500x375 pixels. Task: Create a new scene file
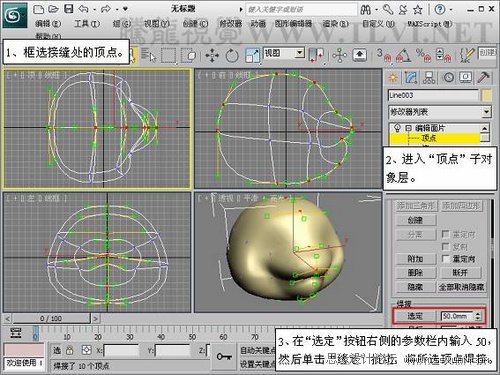38,9
